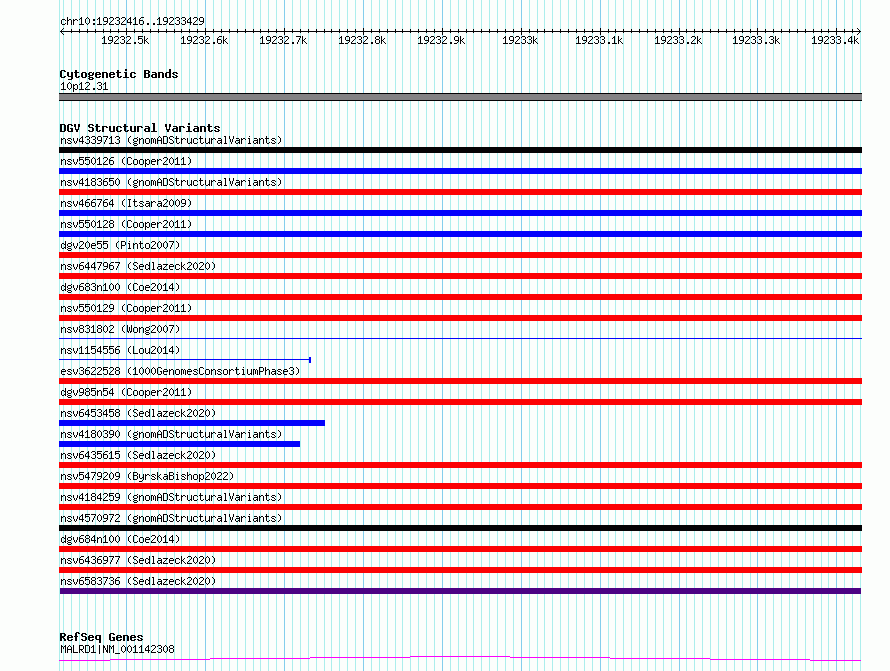Select the red nsv4183650 variant bar
This screenshot has height=671, width=890.
[460, 192]
